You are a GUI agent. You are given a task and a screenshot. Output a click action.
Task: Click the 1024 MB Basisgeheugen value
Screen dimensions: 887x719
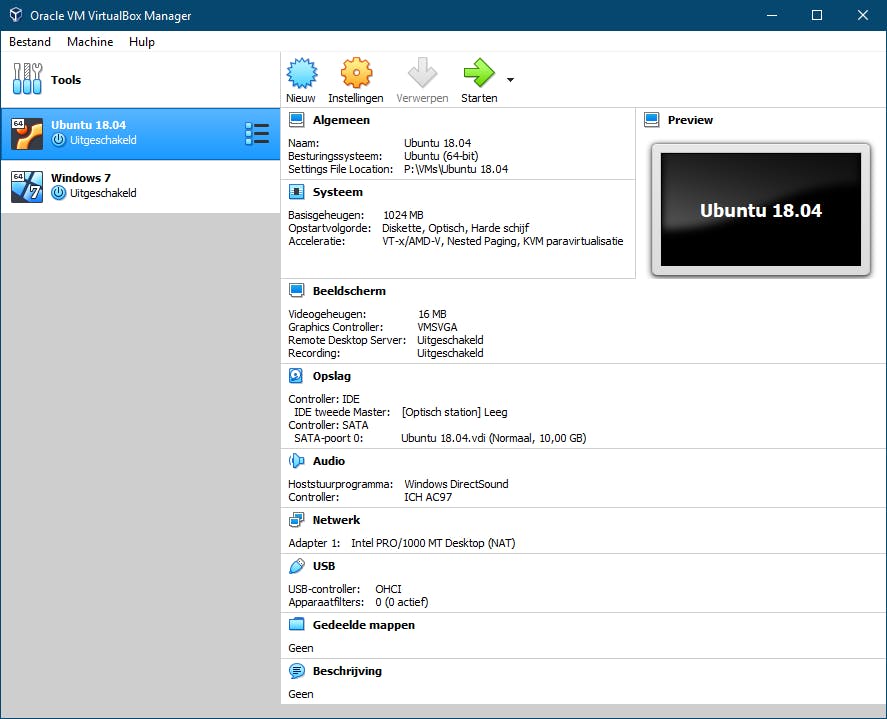click(403, 215)
